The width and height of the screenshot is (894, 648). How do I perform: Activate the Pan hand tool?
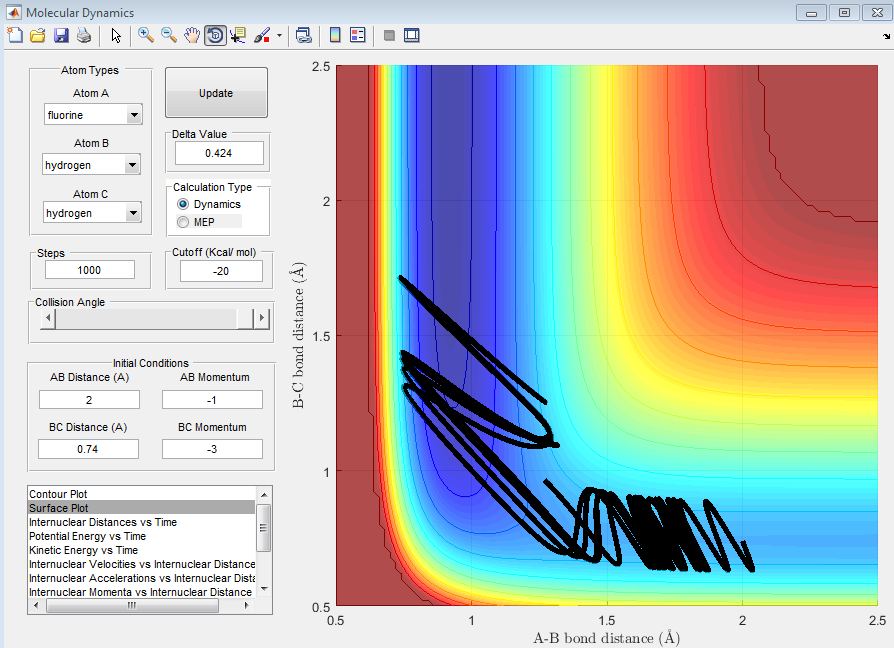click(192, 35)
